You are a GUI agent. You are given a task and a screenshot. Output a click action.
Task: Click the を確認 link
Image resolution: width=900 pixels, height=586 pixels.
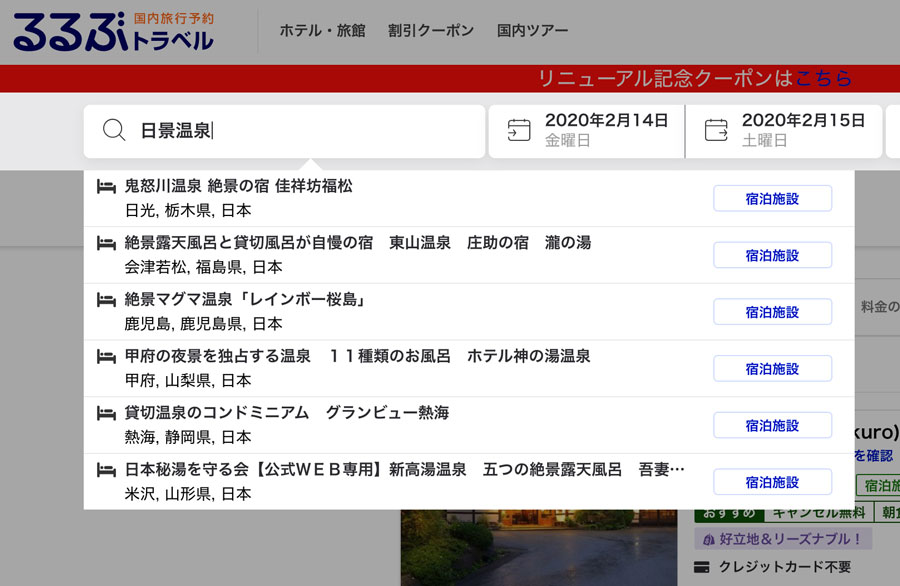coord(874,456)
